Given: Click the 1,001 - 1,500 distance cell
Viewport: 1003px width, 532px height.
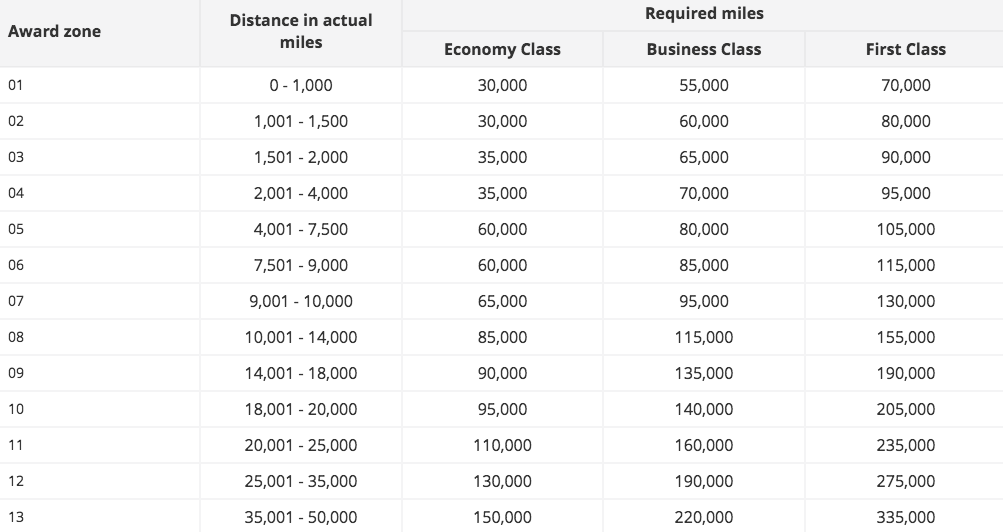Looking at the screenshot, I should point(301,121).
